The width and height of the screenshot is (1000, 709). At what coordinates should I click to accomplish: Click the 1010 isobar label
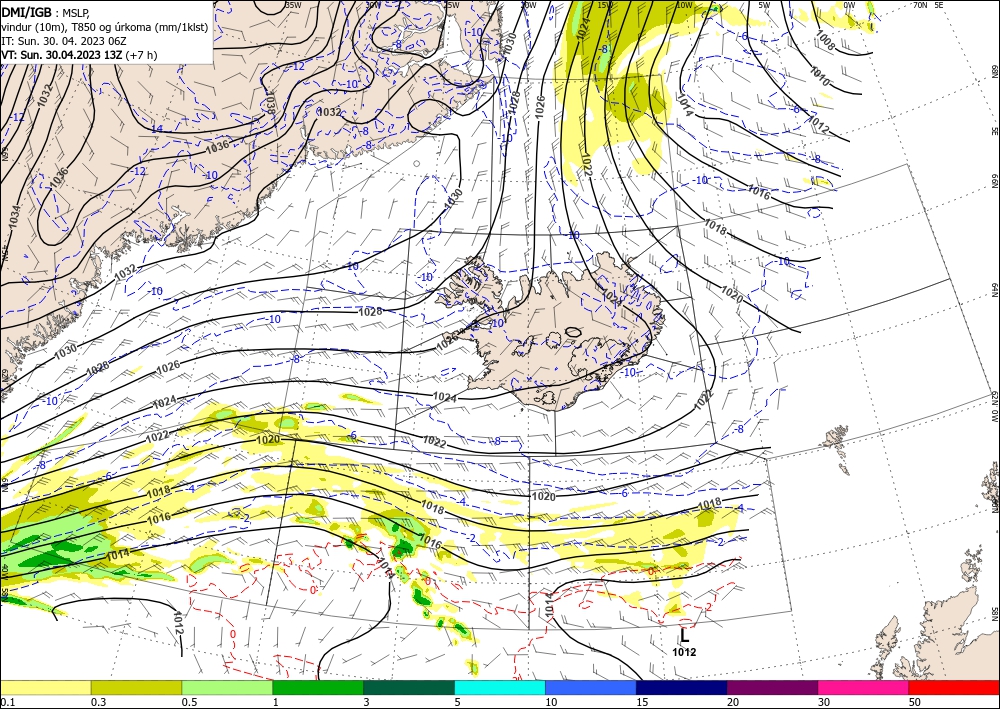click(820, 77)
